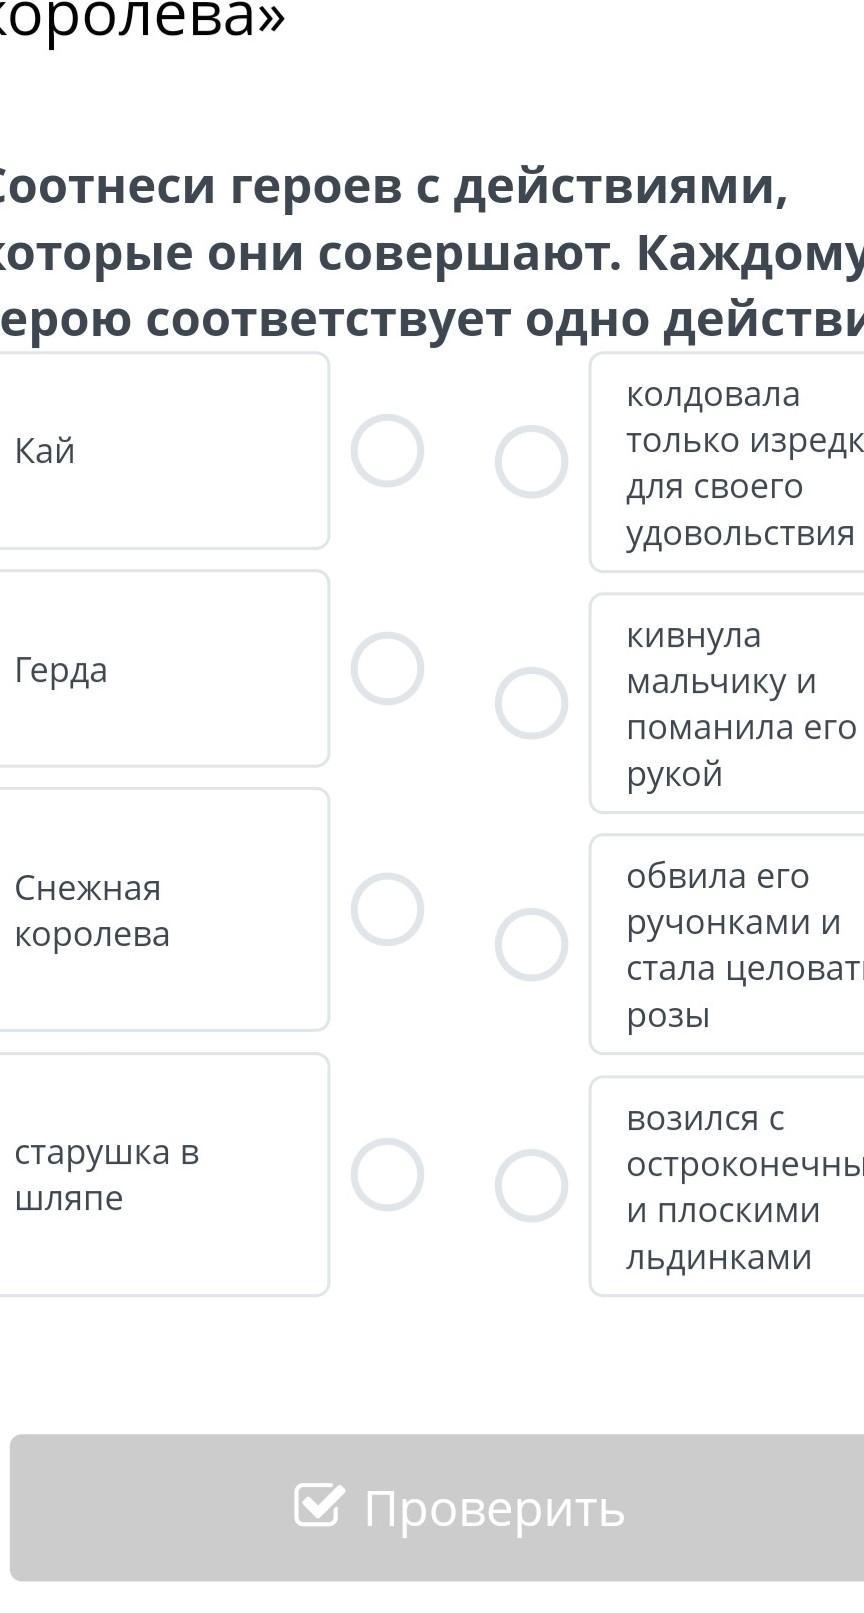Select radio circle for 'возился с льдинками' answer

pyautogui.click(x=531, y=1186)
